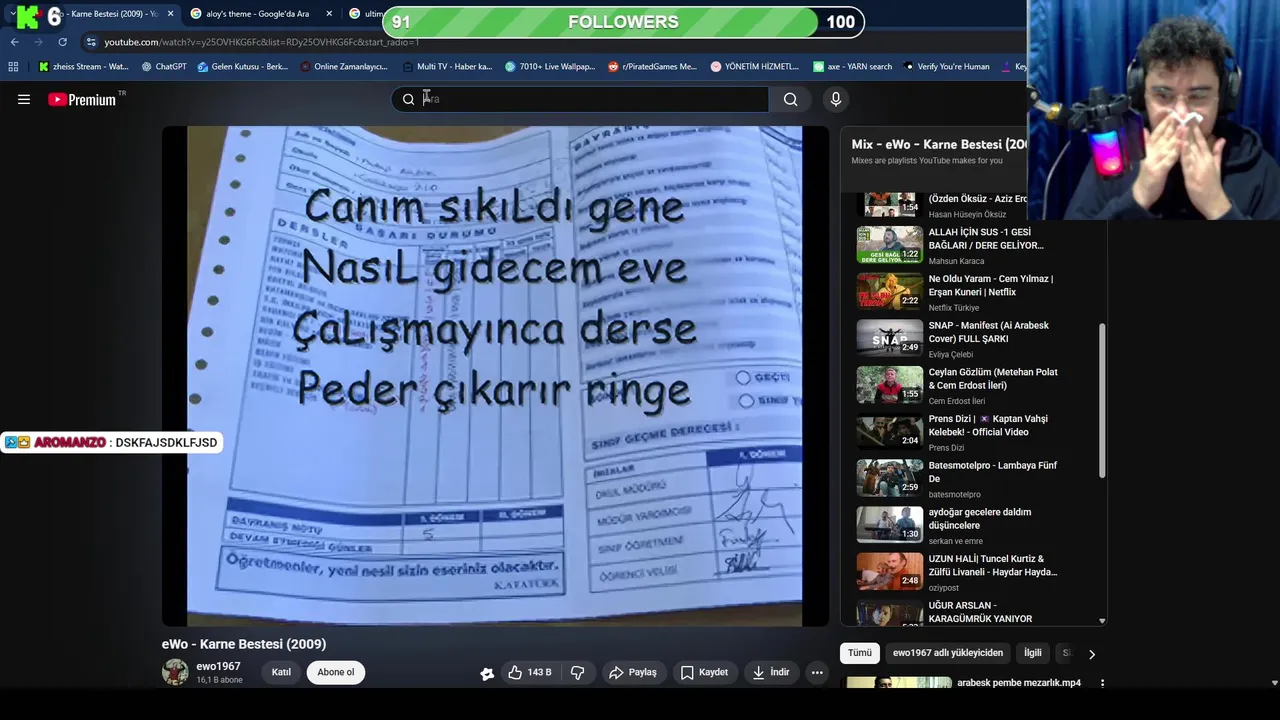Select the Tümü filter chip
The image size is (1280, 720).
click(860, 653)
